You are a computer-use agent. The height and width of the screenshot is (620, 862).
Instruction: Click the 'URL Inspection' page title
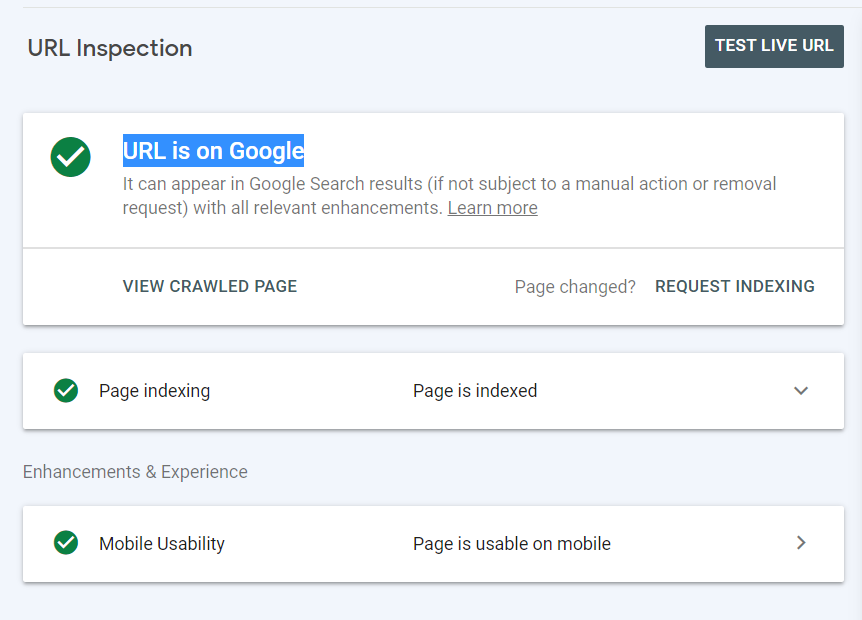click(110, 48)
